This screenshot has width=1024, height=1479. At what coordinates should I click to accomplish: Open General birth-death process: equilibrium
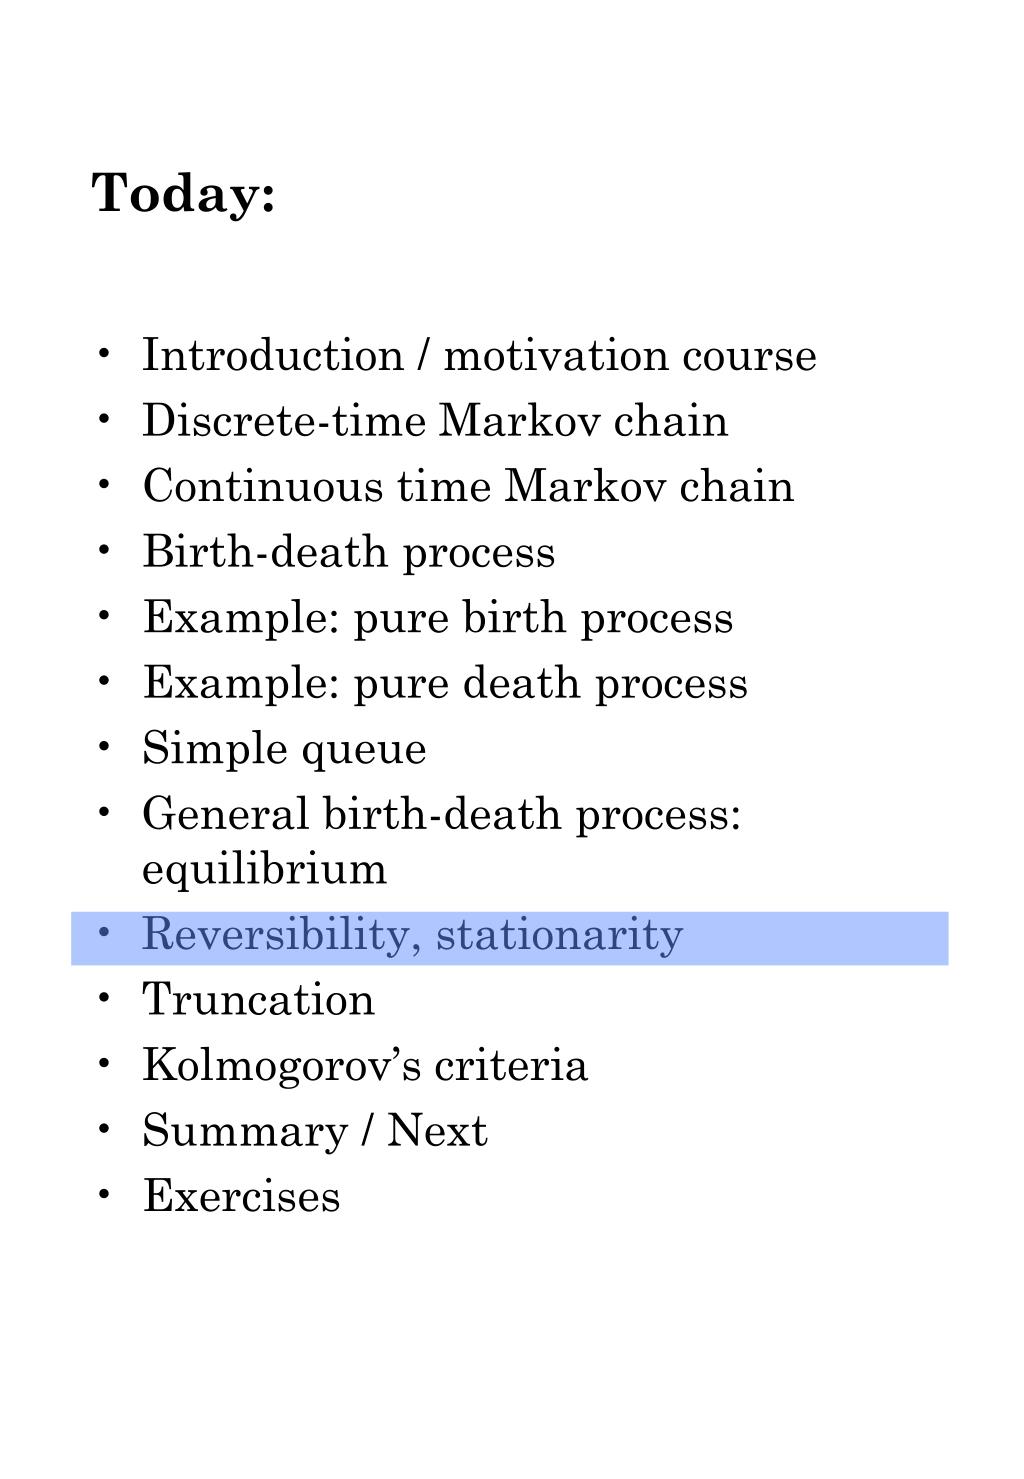pyautogui.click(x=442, y=840)
